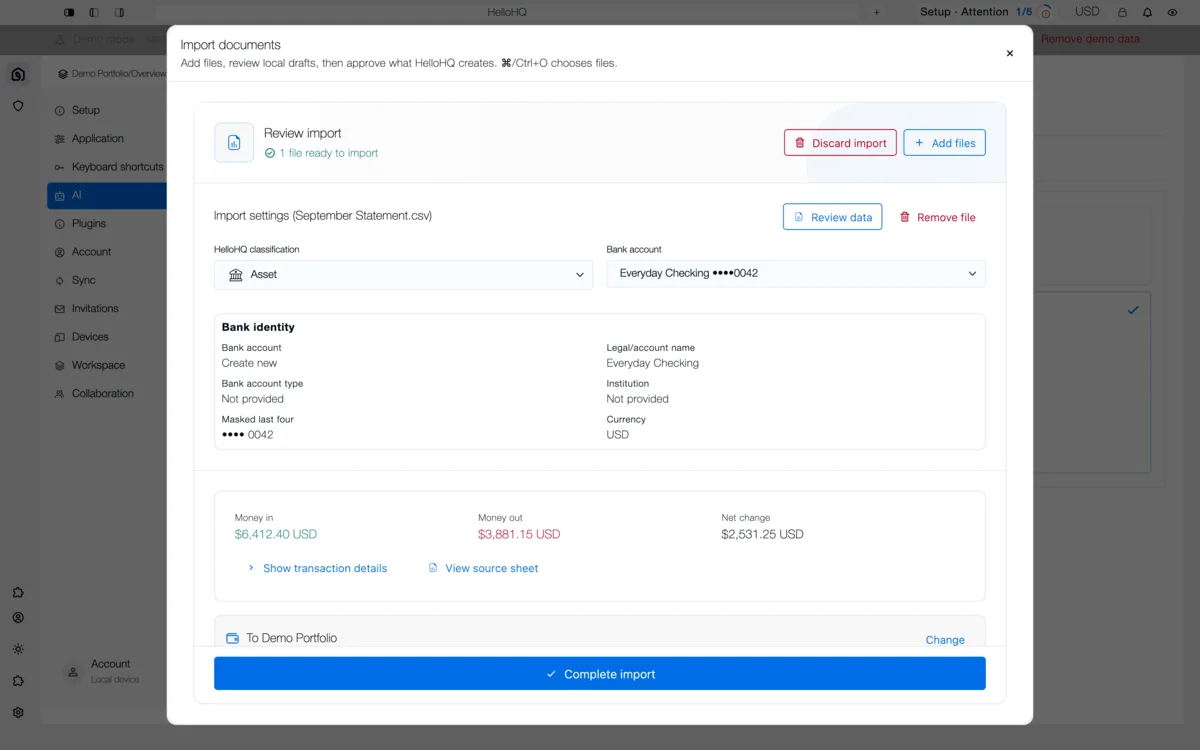
Task: Click the bell notifications icon in top bar
Action: [1147, 12]
